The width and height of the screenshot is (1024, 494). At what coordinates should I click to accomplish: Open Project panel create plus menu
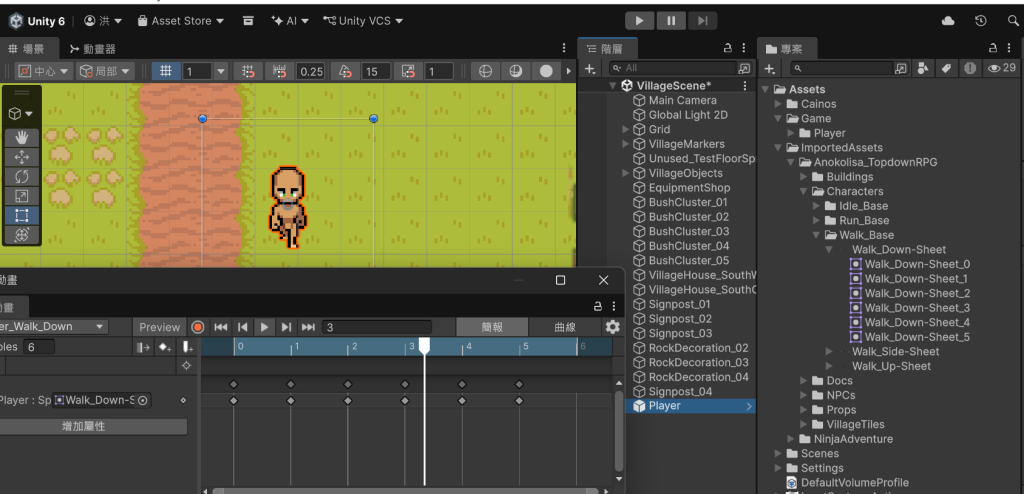770,69
